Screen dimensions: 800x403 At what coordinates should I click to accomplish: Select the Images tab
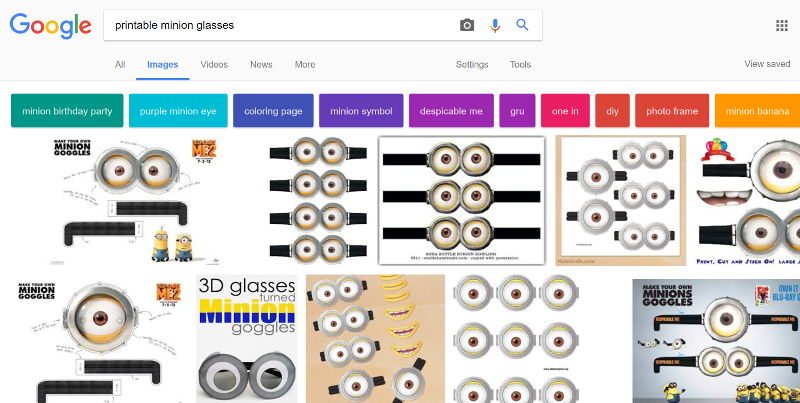tap(163, 65)
